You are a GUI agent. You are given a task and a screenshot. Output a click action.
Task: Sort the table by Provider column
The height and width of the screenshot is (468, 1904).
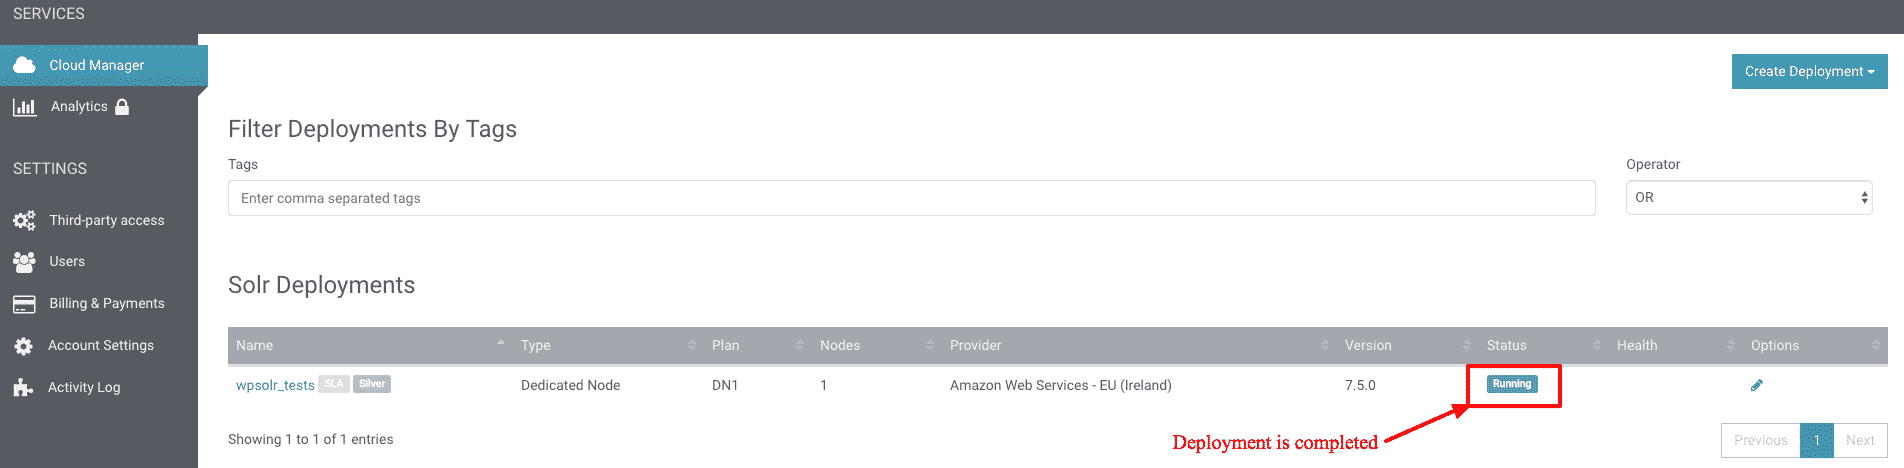click(x=1139, y=345)
